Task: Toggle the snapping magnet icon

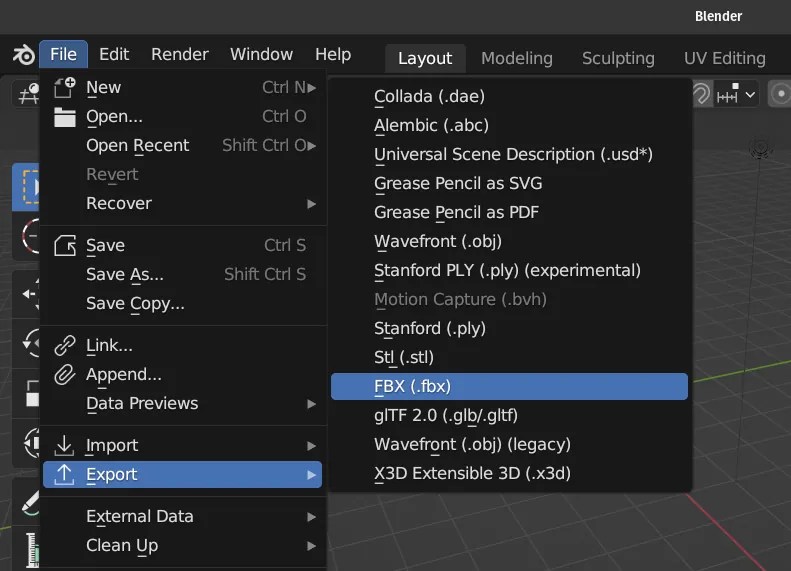Action: (x=700, y=94)
